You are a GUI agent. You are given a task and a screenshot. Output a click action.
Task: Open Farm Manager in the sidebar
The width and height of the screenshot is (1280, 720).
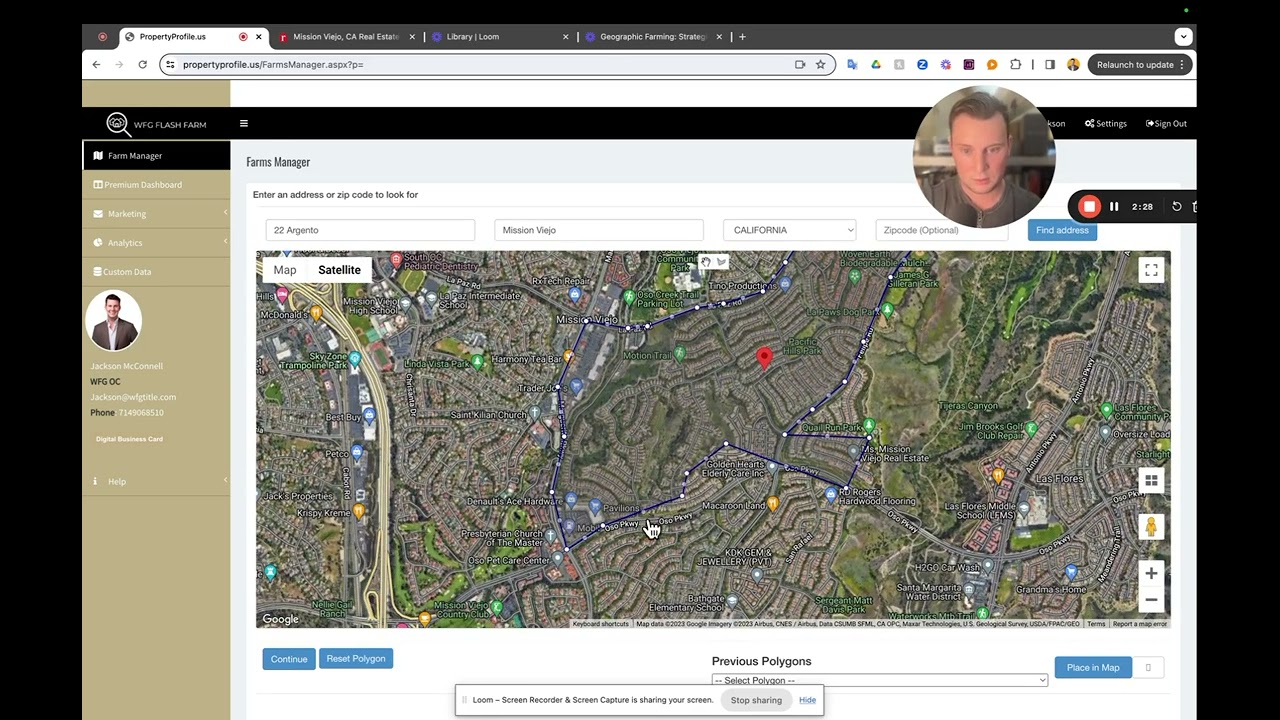point(156,156)
